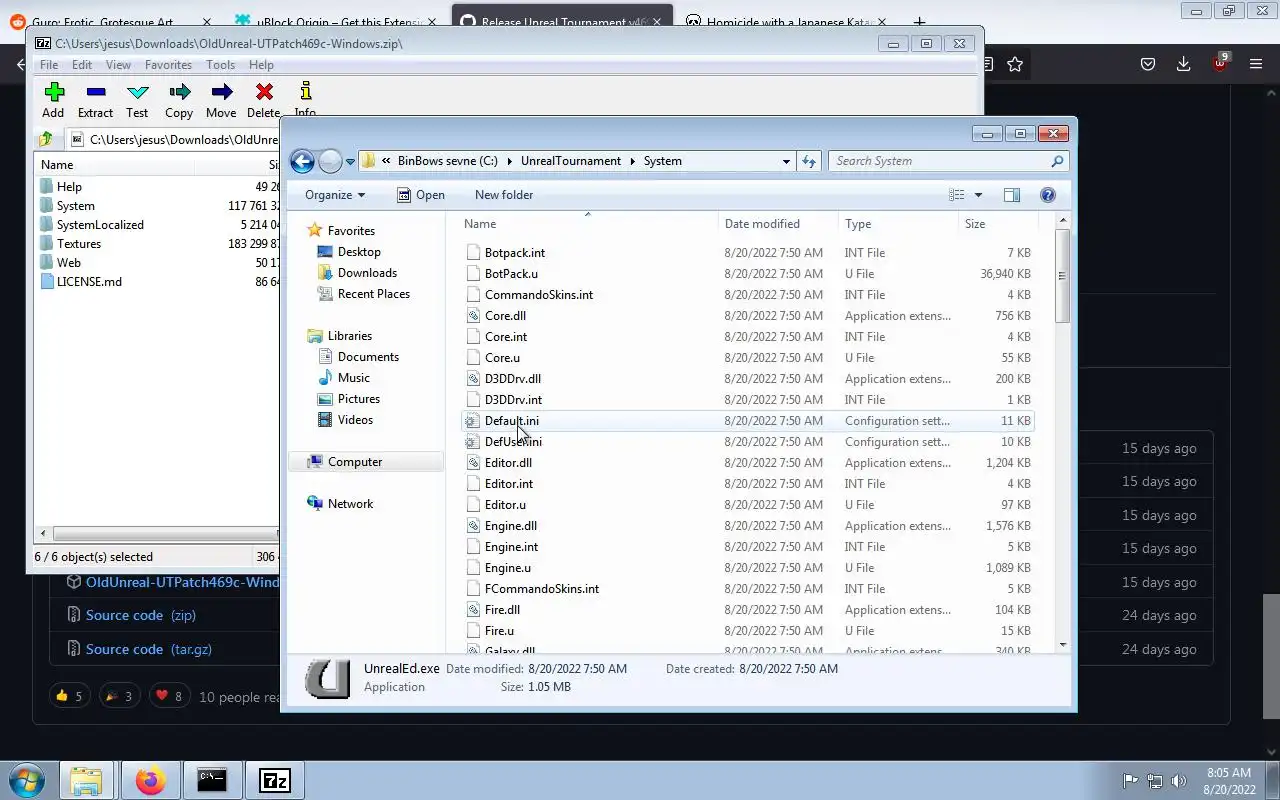Screen dimensions: 1280x800
Task: Click 7-Zip up-one-level folder icon
Action: (46, 139)
